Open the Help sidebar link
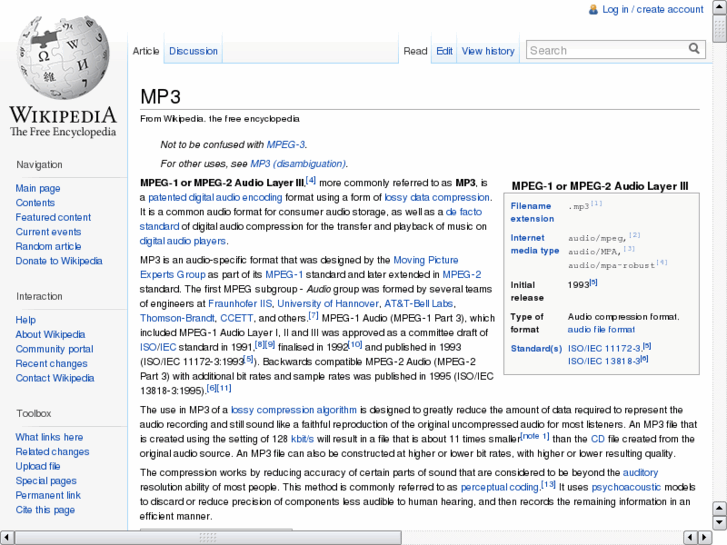727x545 pixels. (x=26, y=320)
